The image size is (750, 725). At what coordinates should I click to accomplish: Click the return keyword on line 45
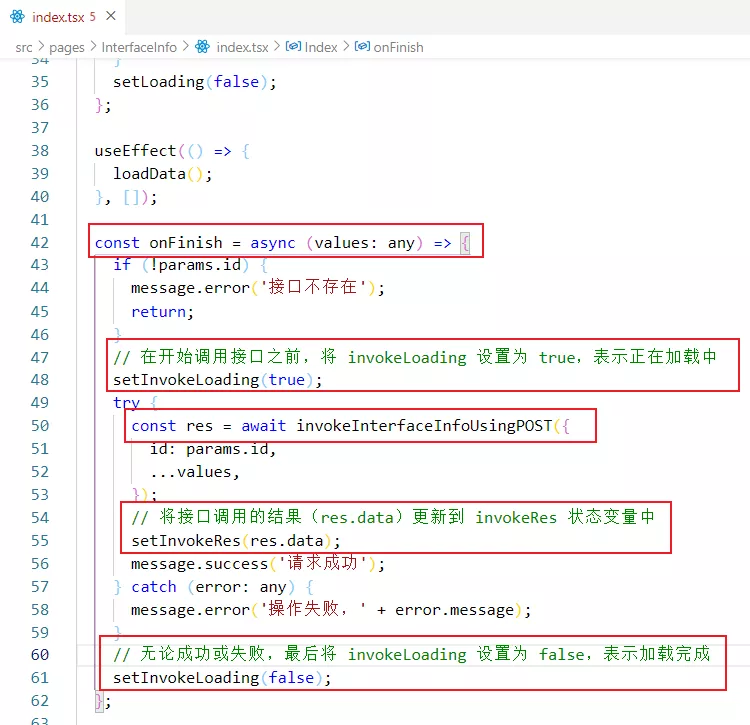[x=158, y=312]
